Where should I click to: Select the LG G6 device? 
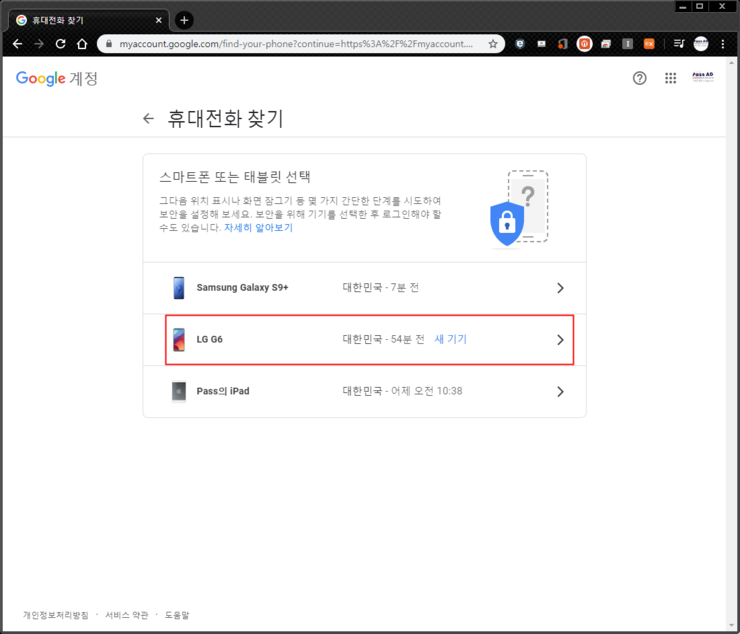364,340
